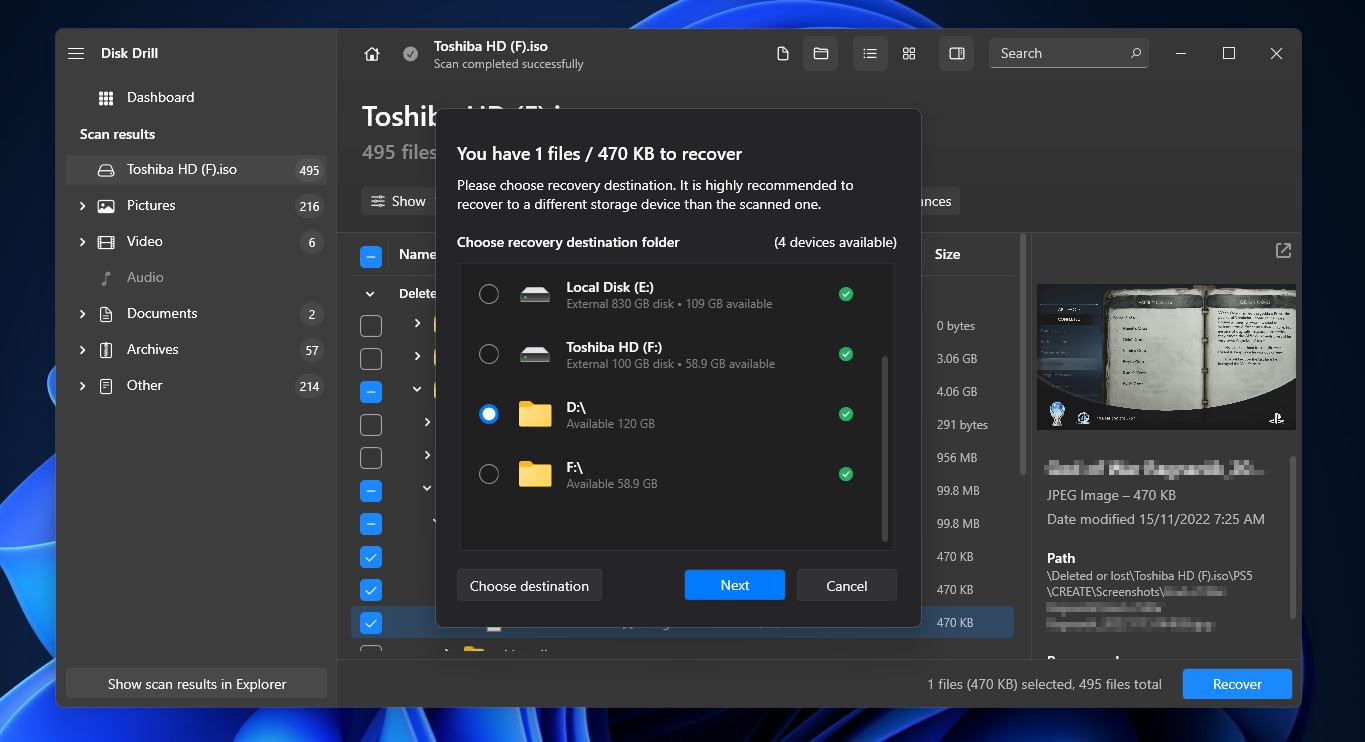
Task: Toggle the preview pane icon
Action: point(957,54)
